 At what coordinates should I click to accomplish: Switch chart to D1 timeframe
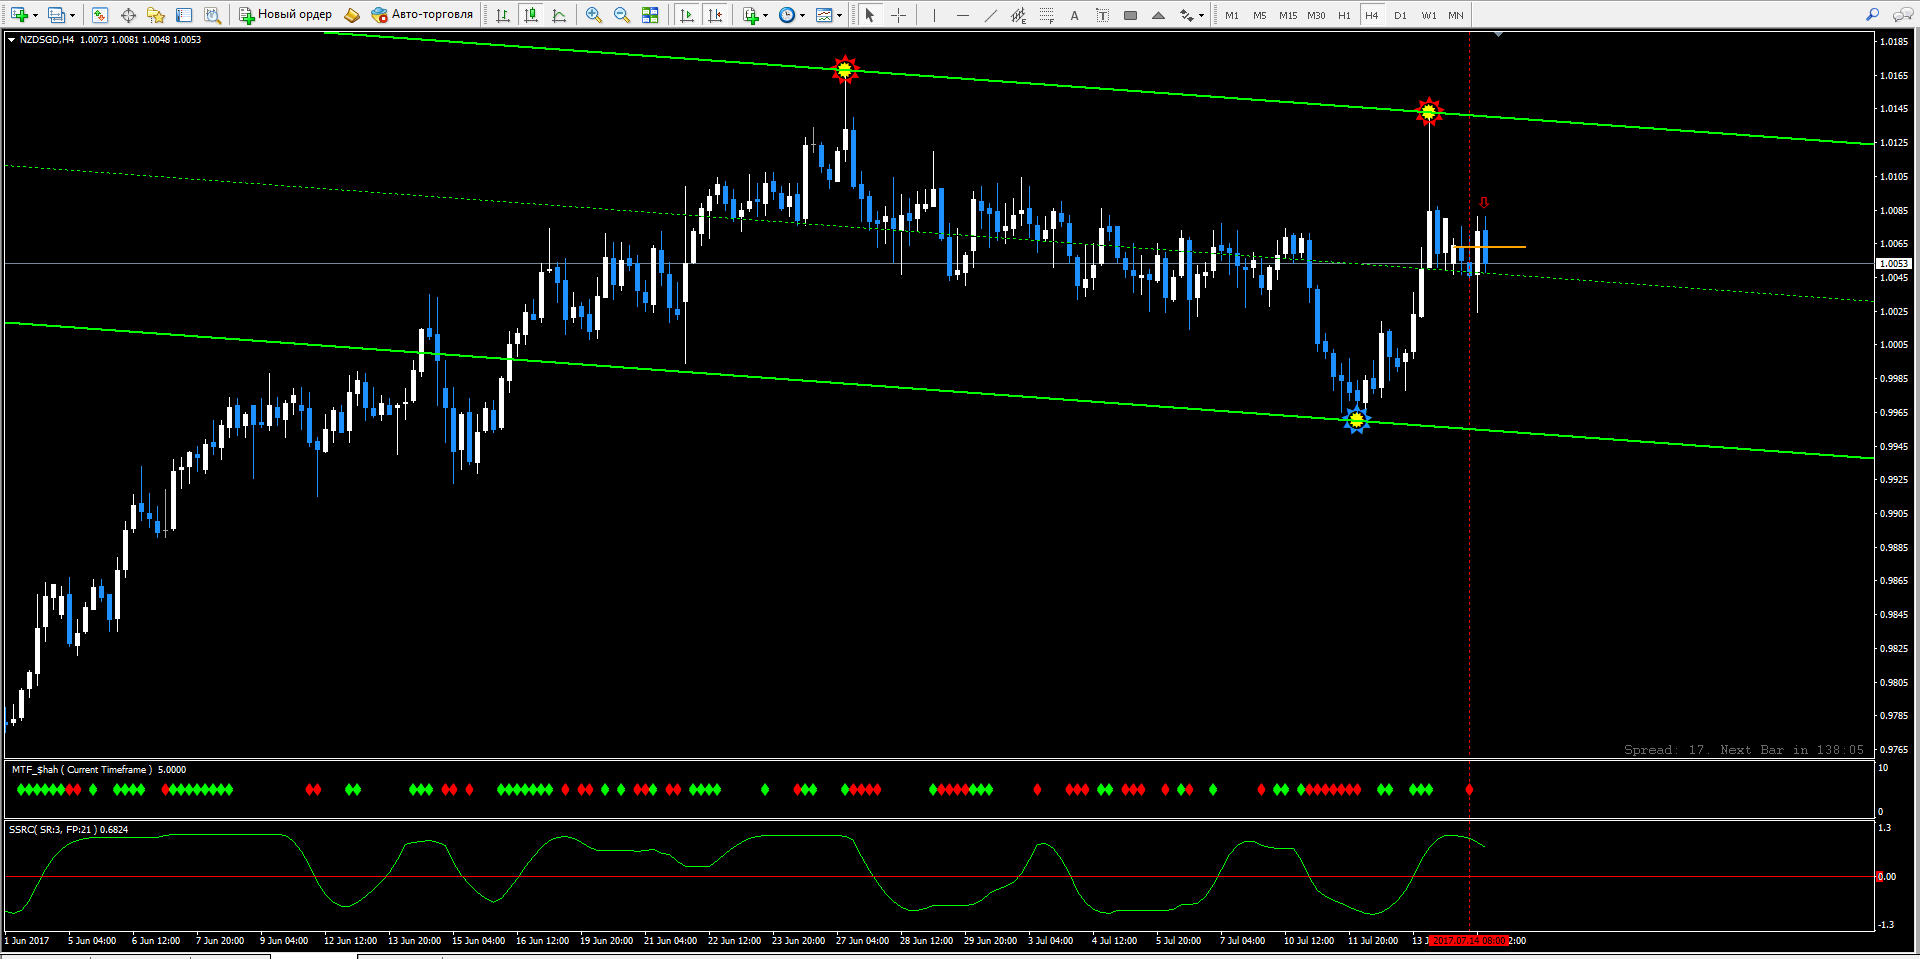1400,15
